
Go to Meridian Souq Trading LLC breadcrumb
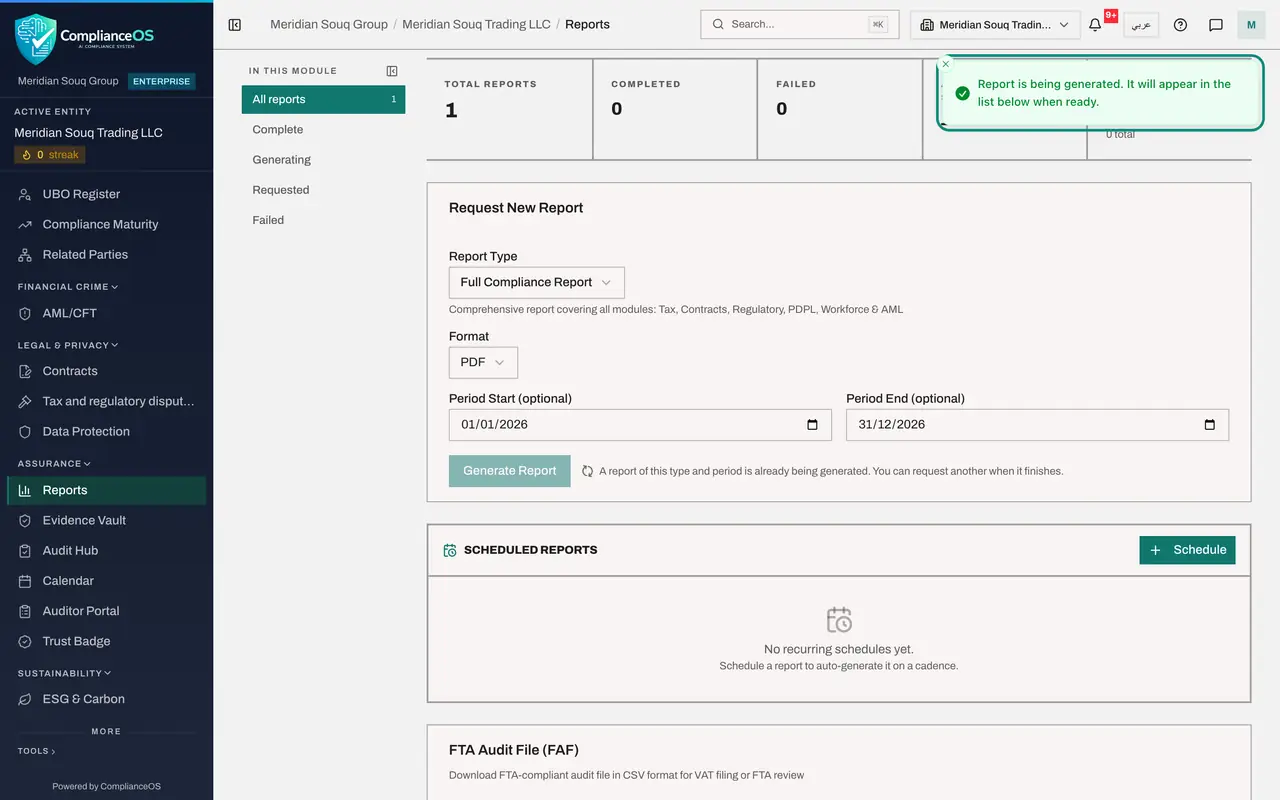476,24
